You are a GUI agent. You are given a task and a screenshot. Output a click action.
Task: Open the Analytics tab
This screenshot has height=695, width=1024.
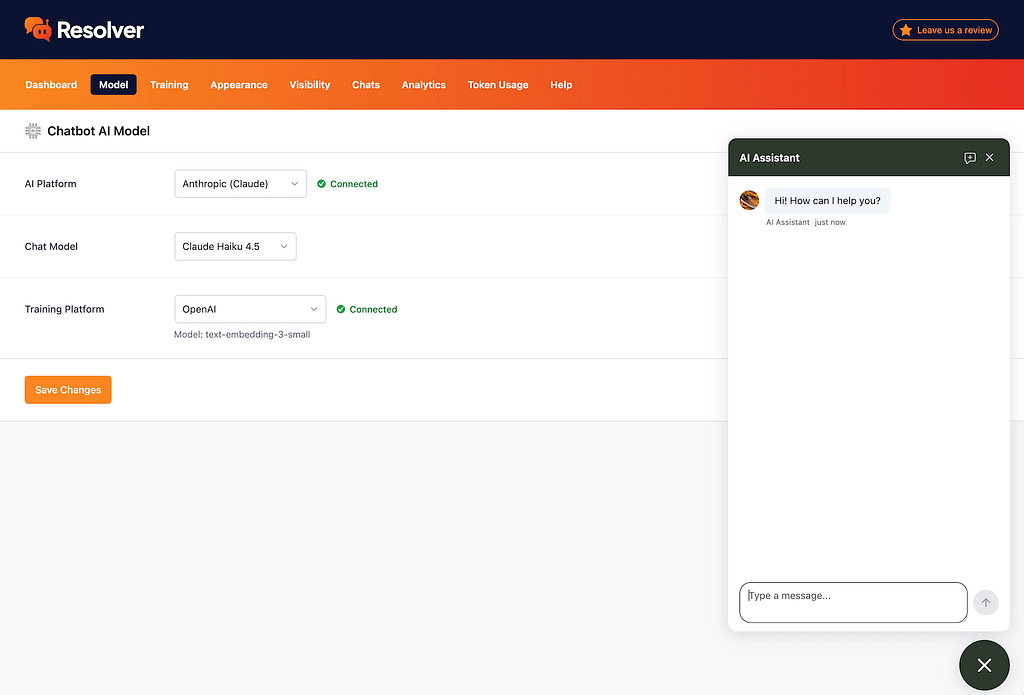click(x=424, y=85)
